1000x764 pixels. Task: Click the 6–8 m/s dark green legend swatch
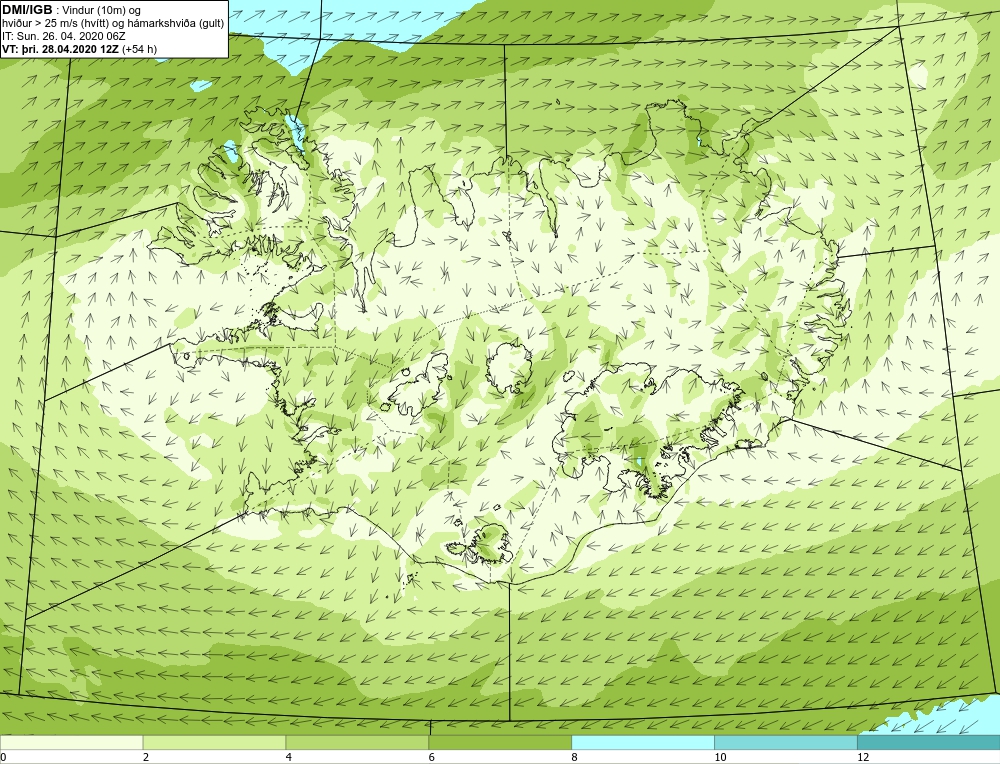coord(500,742)
